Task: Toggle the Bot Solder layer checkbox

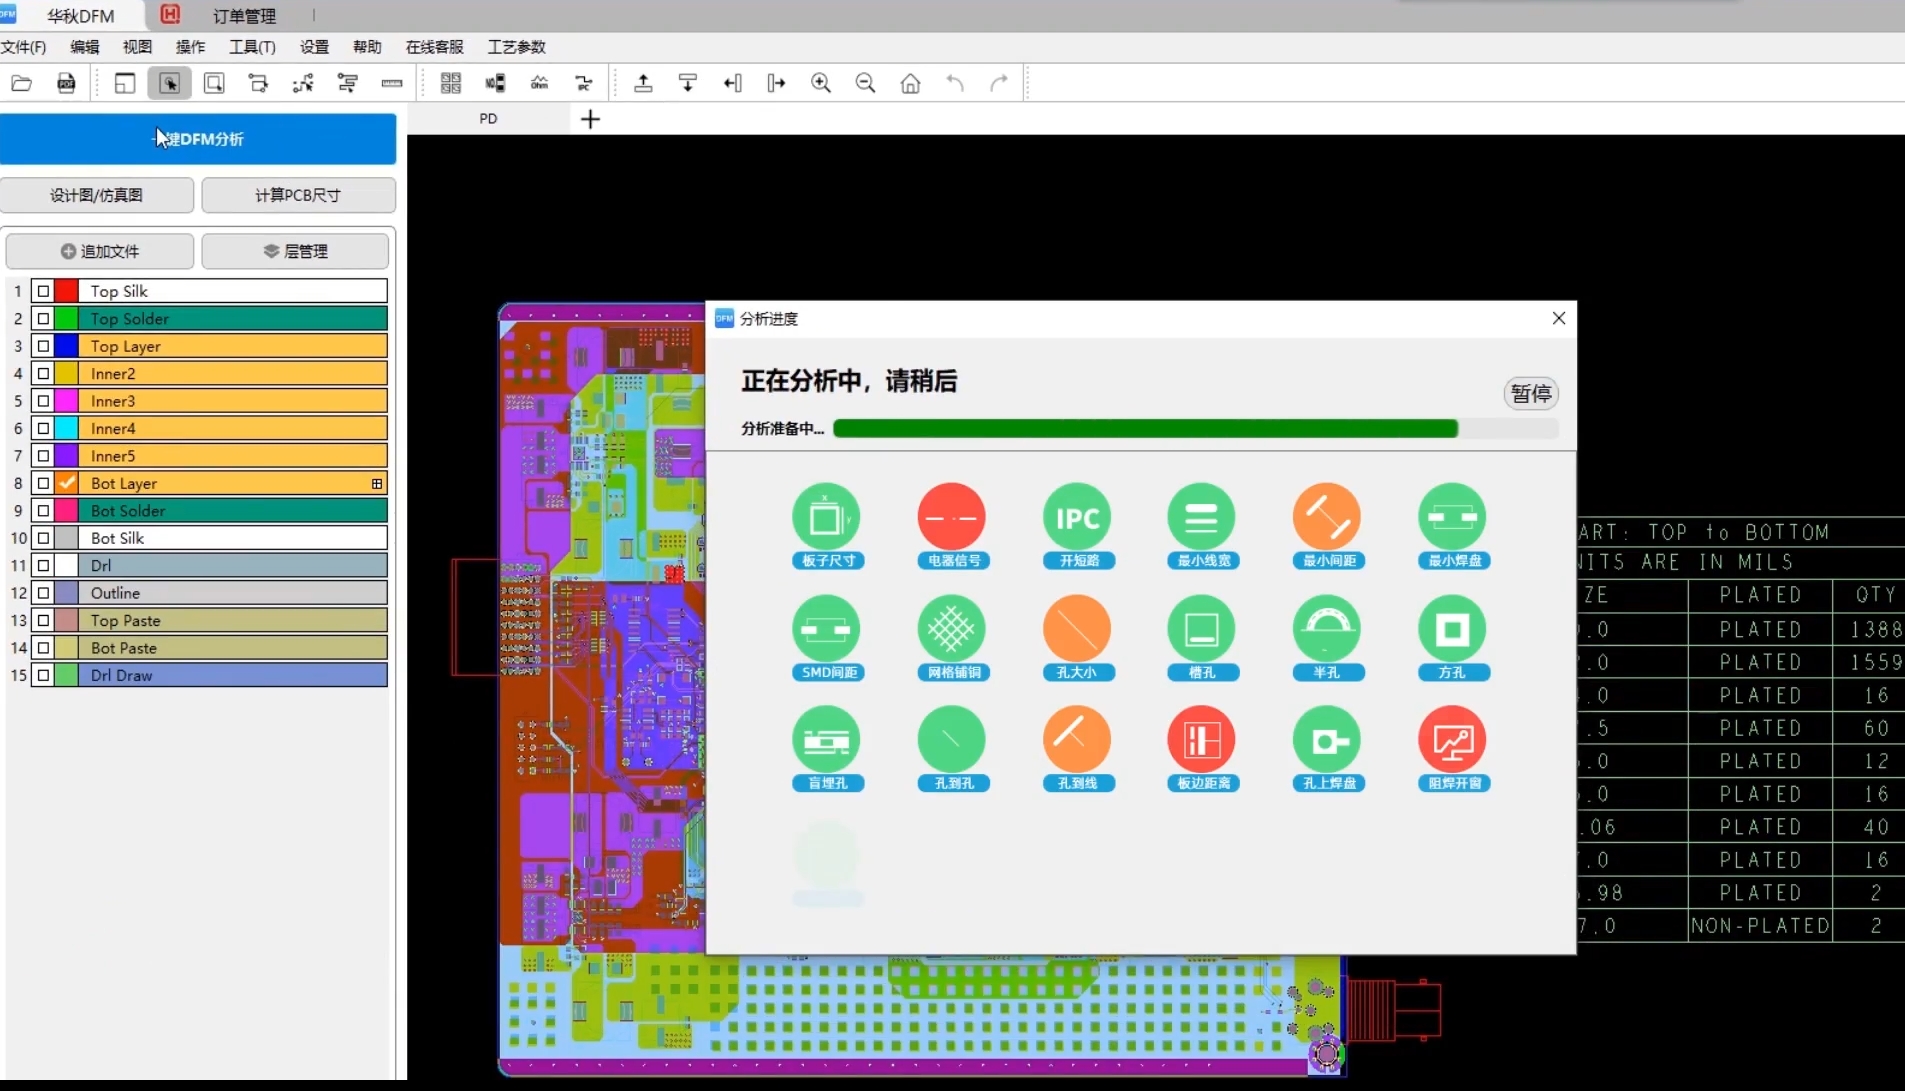Action: coord(43,510)
